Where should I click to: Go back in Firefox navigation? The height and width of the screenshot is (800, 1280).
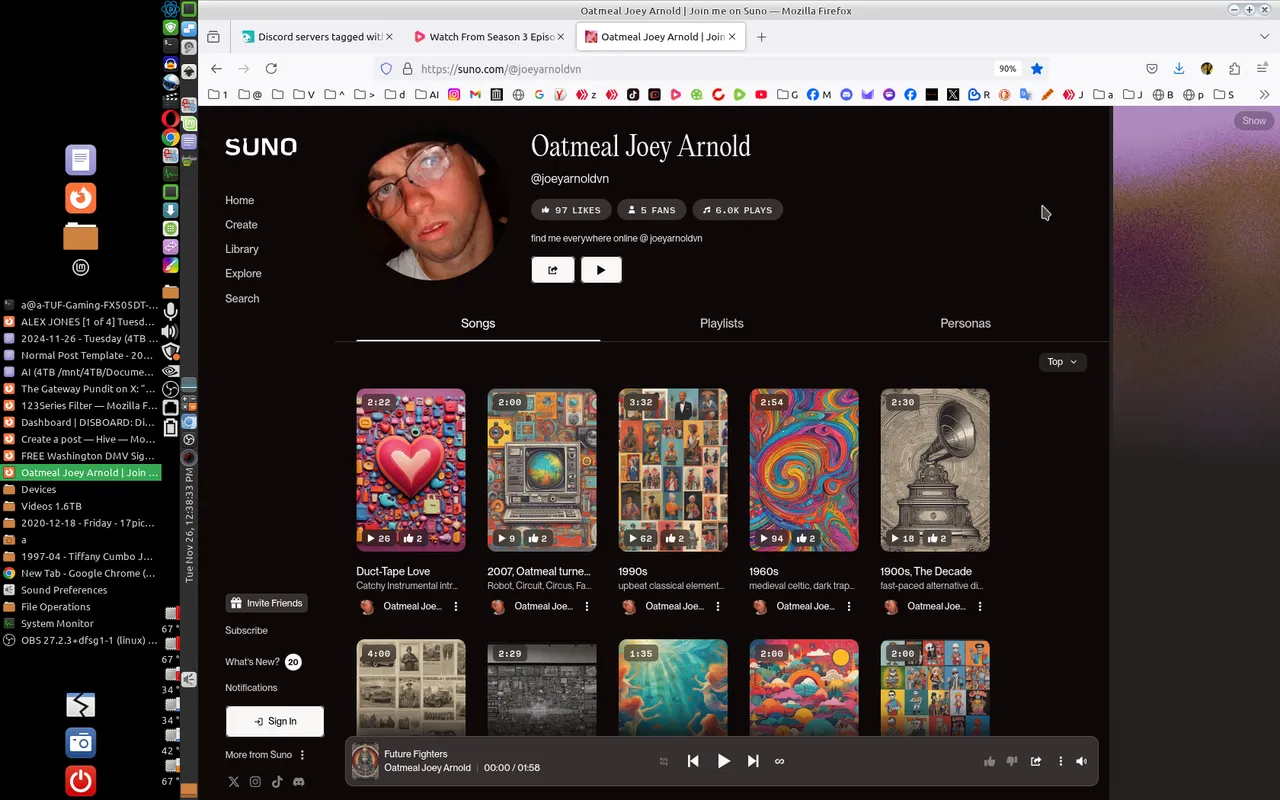[217, 69]
